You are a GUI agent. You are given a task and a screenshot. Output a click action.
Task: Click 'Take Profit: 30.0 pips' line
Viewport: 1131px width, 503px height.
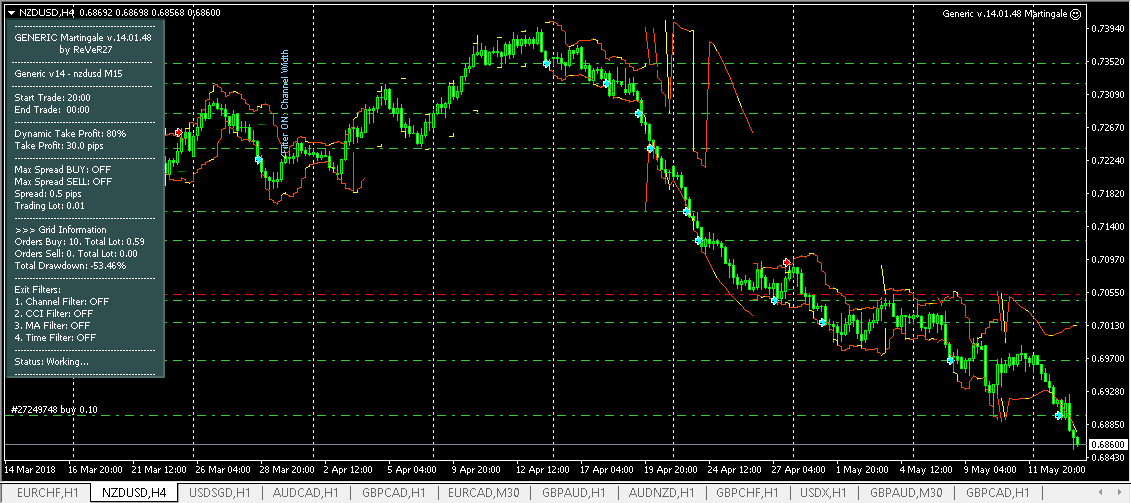pos(61,146)
